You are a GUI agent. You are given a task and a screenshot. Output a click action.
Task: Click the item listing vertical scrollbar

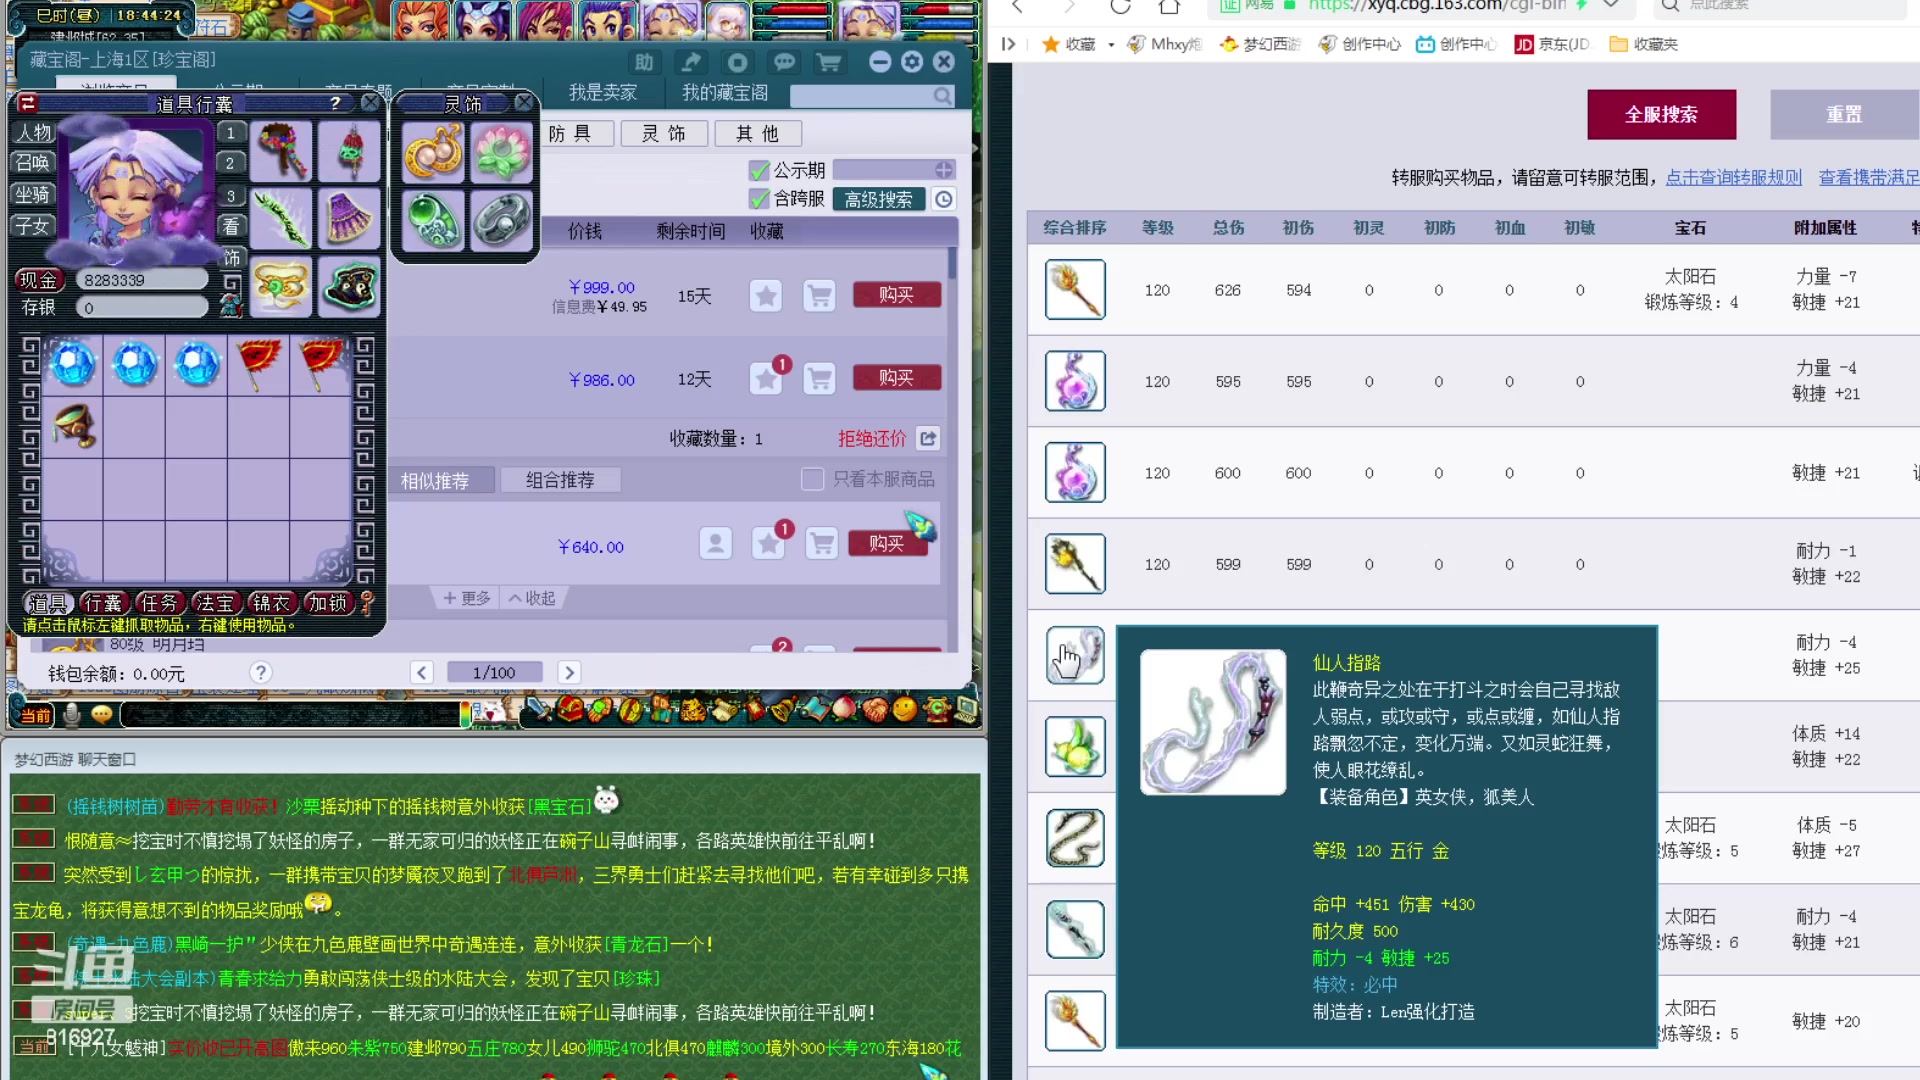tap(952, 263)
